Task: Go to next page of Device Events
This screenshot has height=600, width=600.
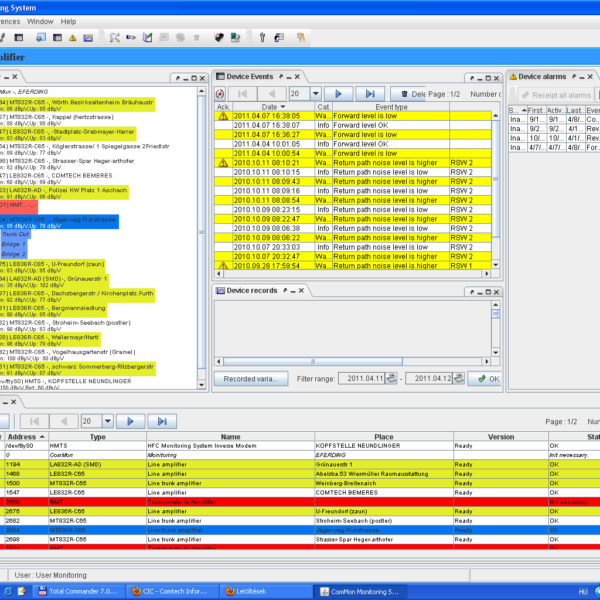Action: point(339,93)
